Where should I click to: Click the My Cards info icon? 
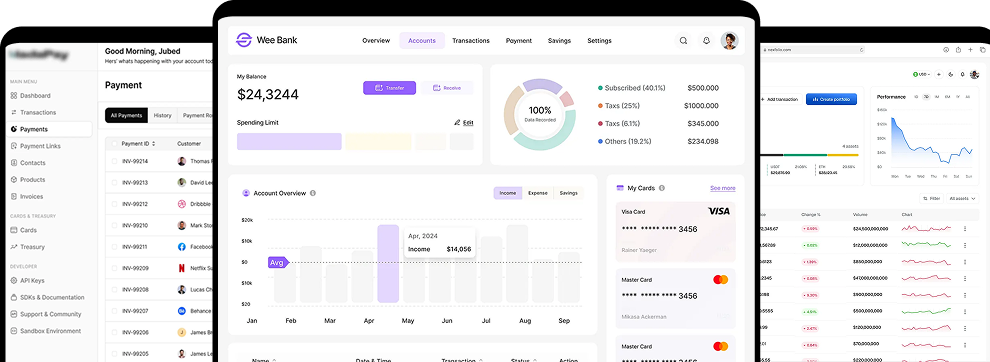point(662,188)
